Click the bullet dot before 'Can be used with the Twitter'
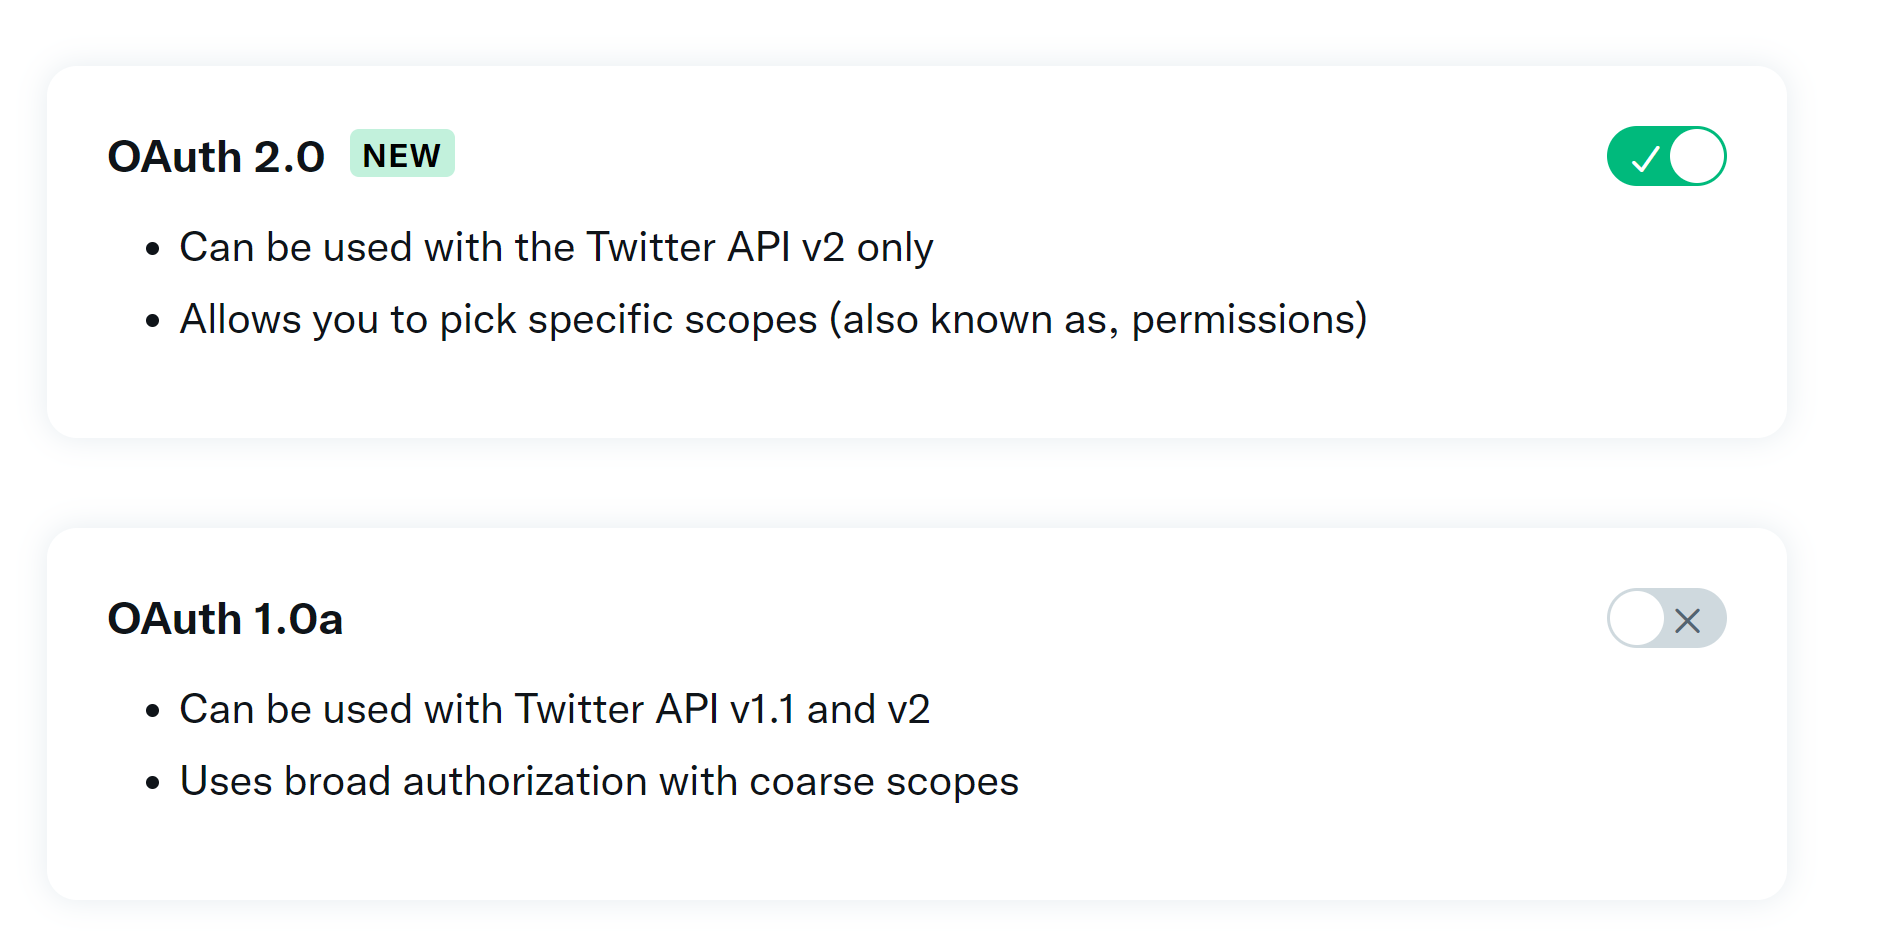The width and height of the screenshot is (1879, 943). (x=153, y=249)
